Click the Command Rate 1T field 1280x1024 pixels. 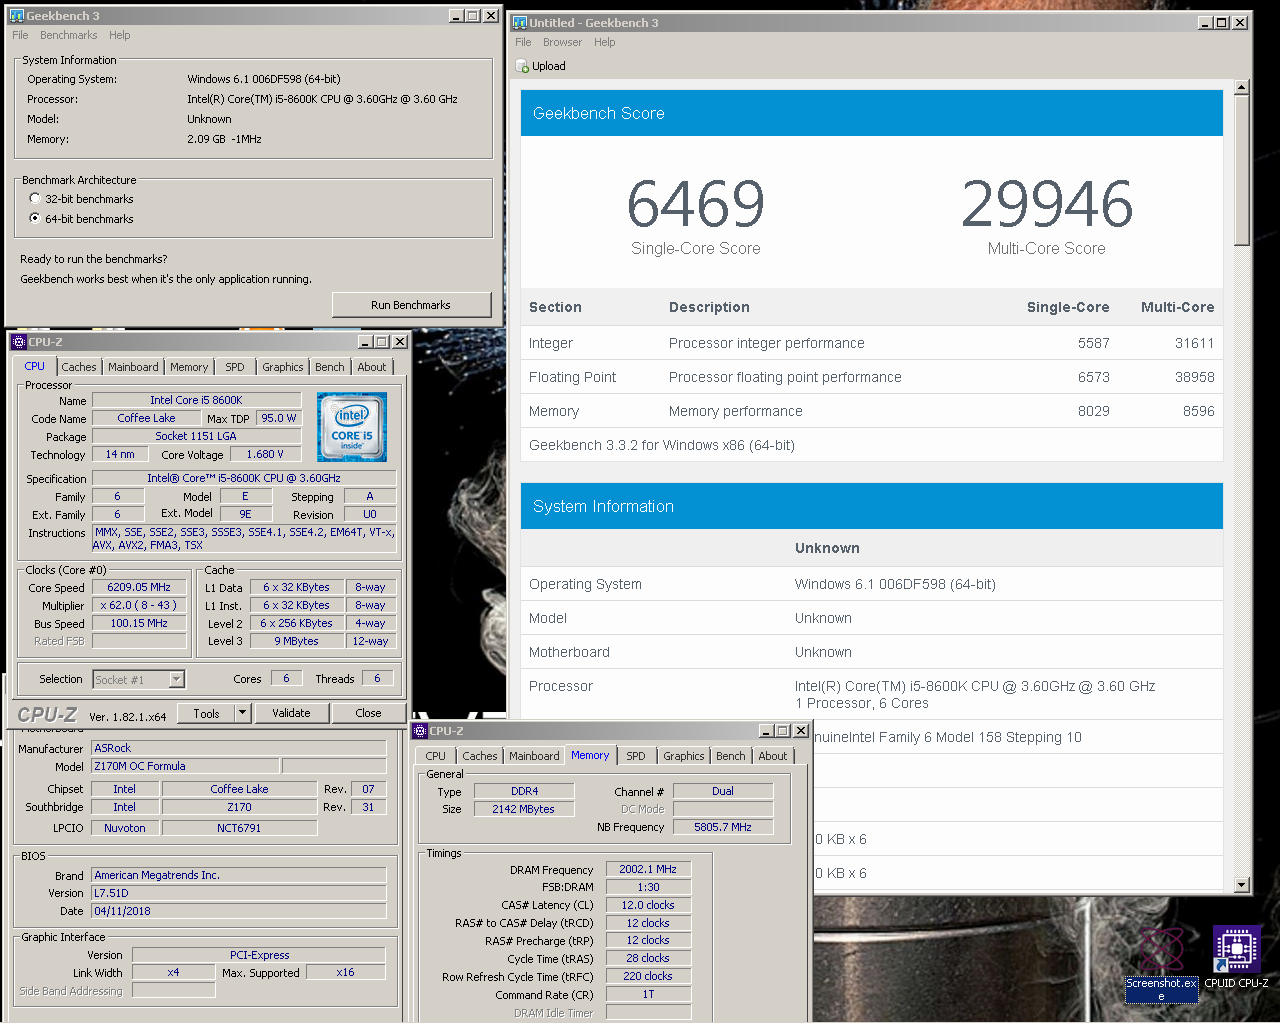648,994
